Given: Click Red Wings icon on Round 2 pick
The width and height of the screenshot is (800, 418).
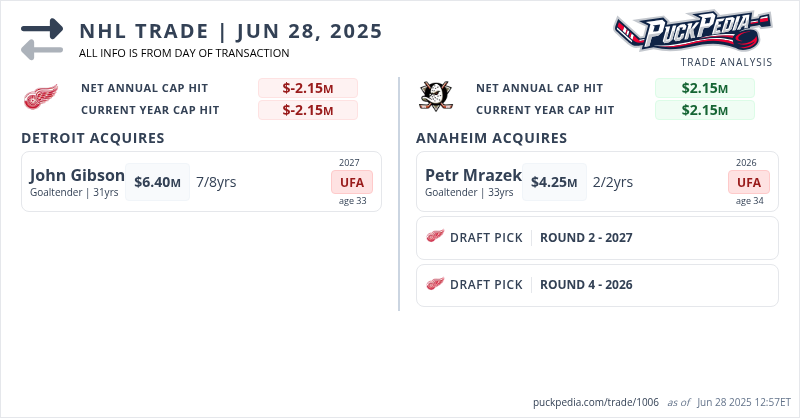Looking at the screenshot, I should (435, 237).
